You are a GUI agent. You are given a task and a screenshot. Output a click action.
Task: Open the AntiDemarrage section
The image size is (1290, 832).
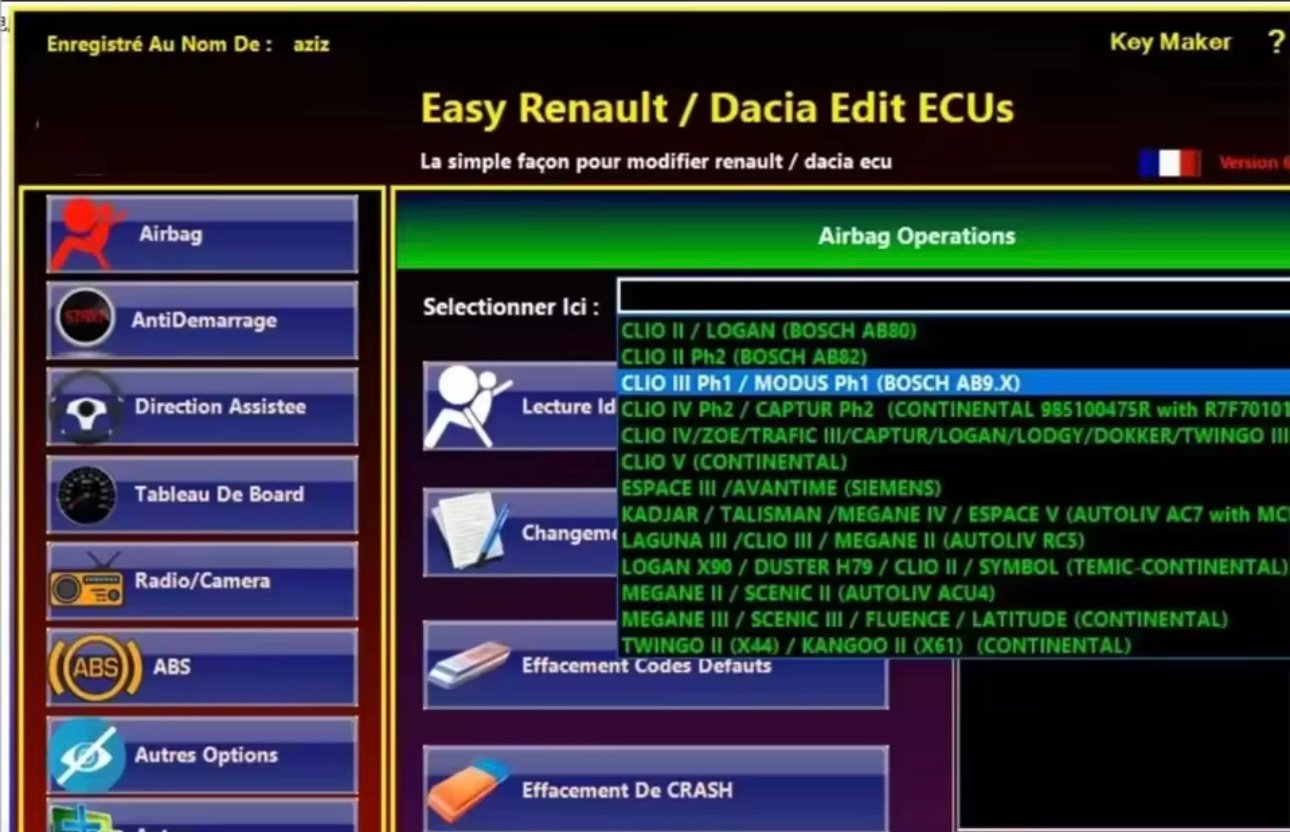[202, 320]
